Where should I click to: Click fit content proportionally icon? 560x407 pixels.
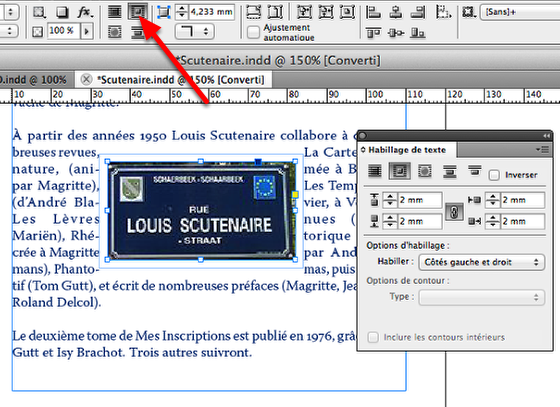[x=275, y=12]
